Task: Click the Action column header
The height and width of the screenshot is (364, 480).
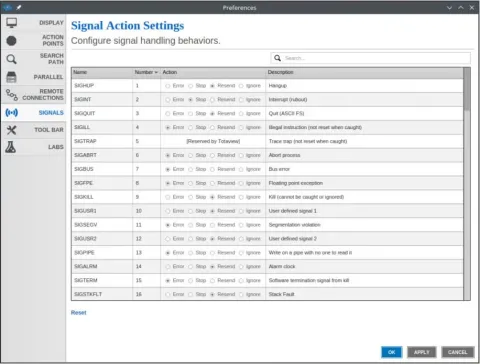Action: tap(213, 72)
